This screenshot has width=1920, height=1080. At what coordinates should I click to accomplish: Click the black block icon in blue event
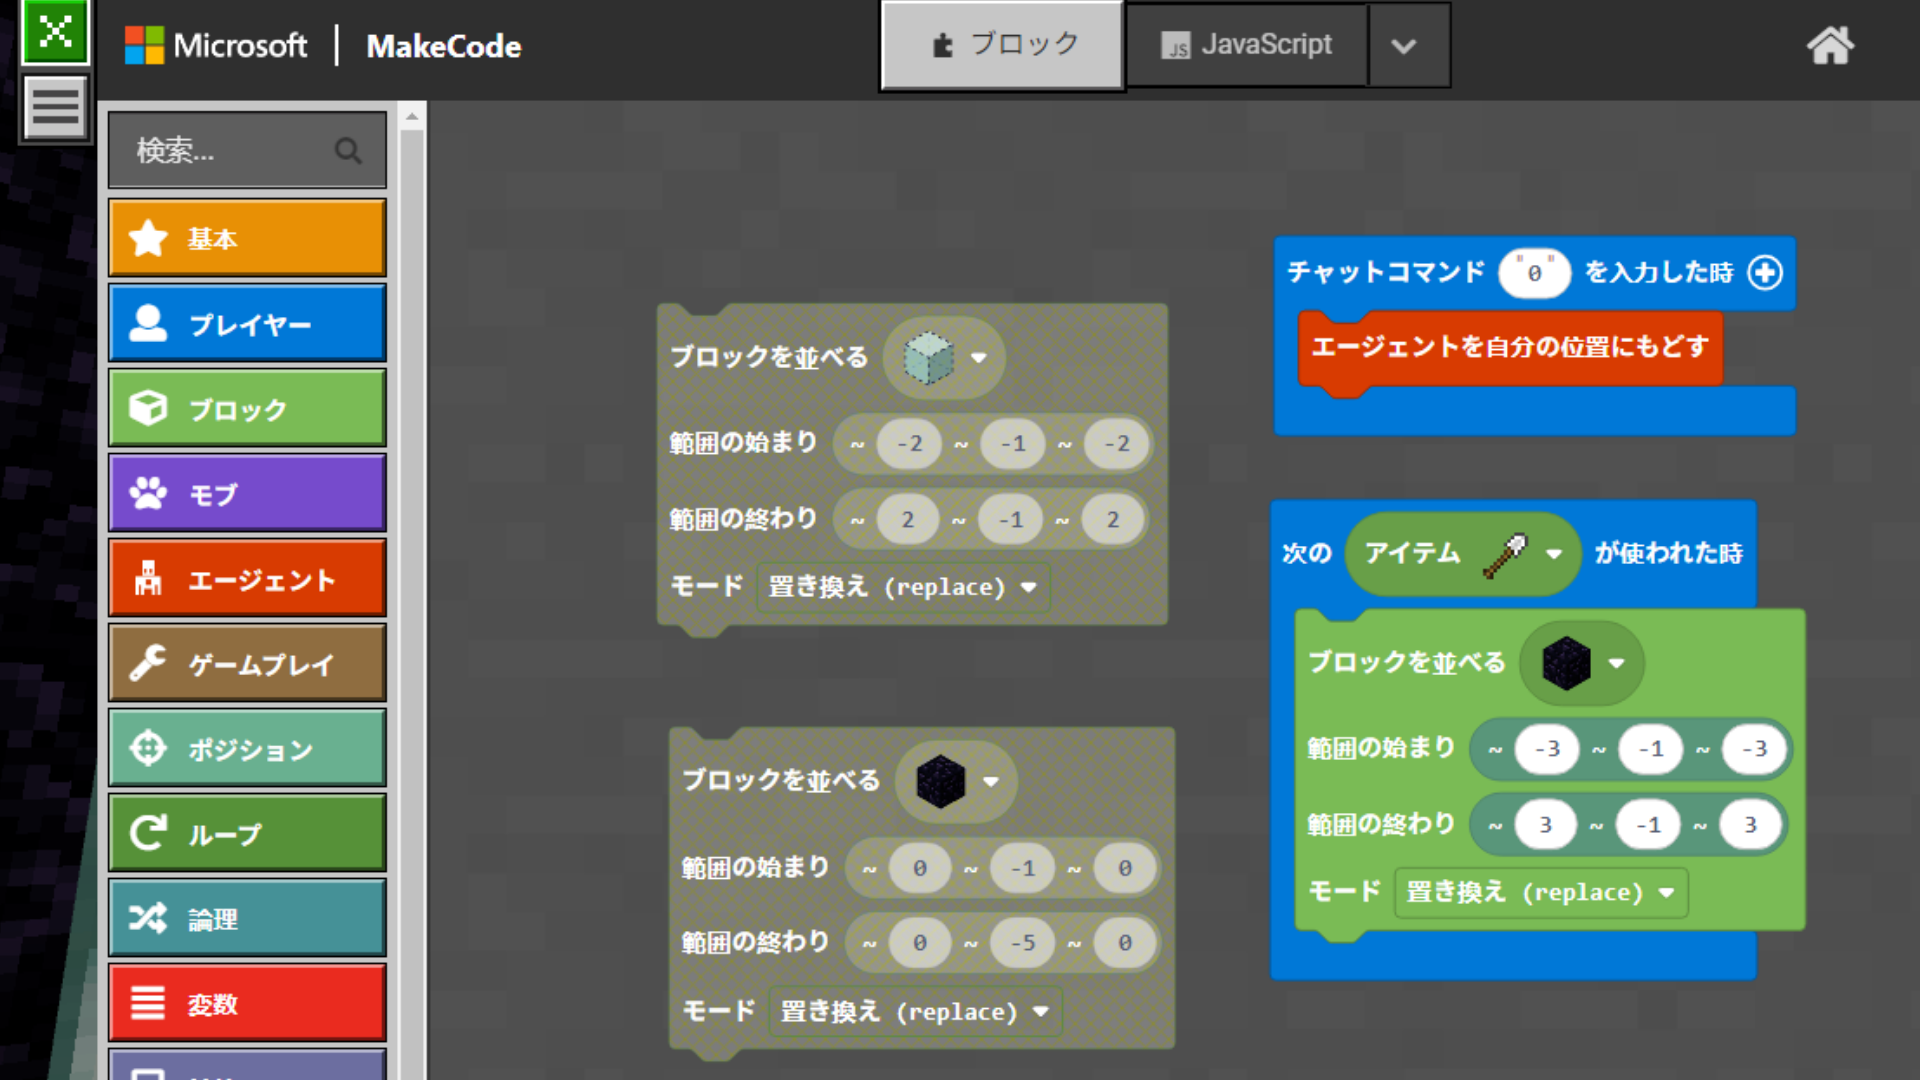(1566, 663)
